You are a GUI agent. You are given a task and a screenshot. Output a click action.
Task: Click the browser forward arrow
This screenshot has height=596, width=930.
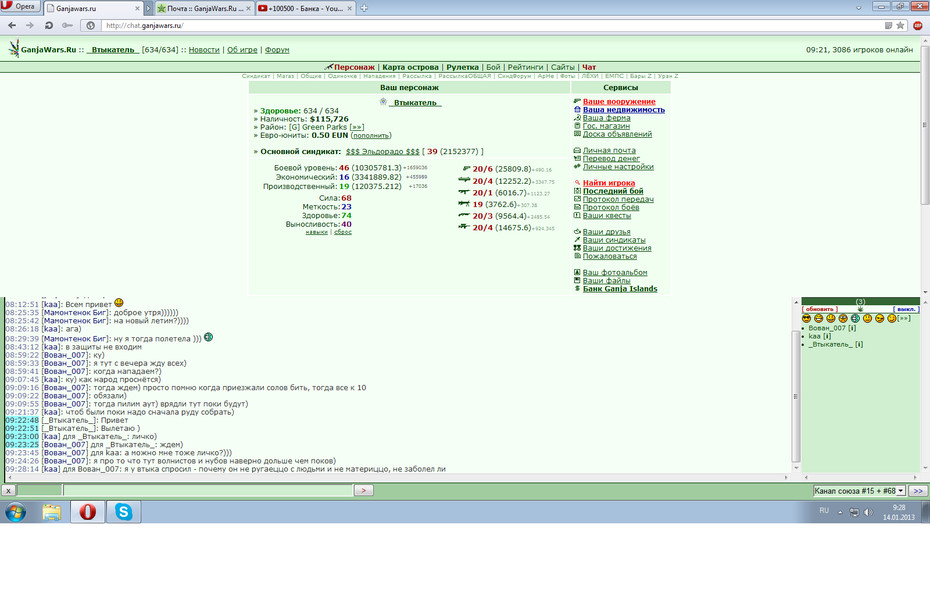tap(30, 26)
